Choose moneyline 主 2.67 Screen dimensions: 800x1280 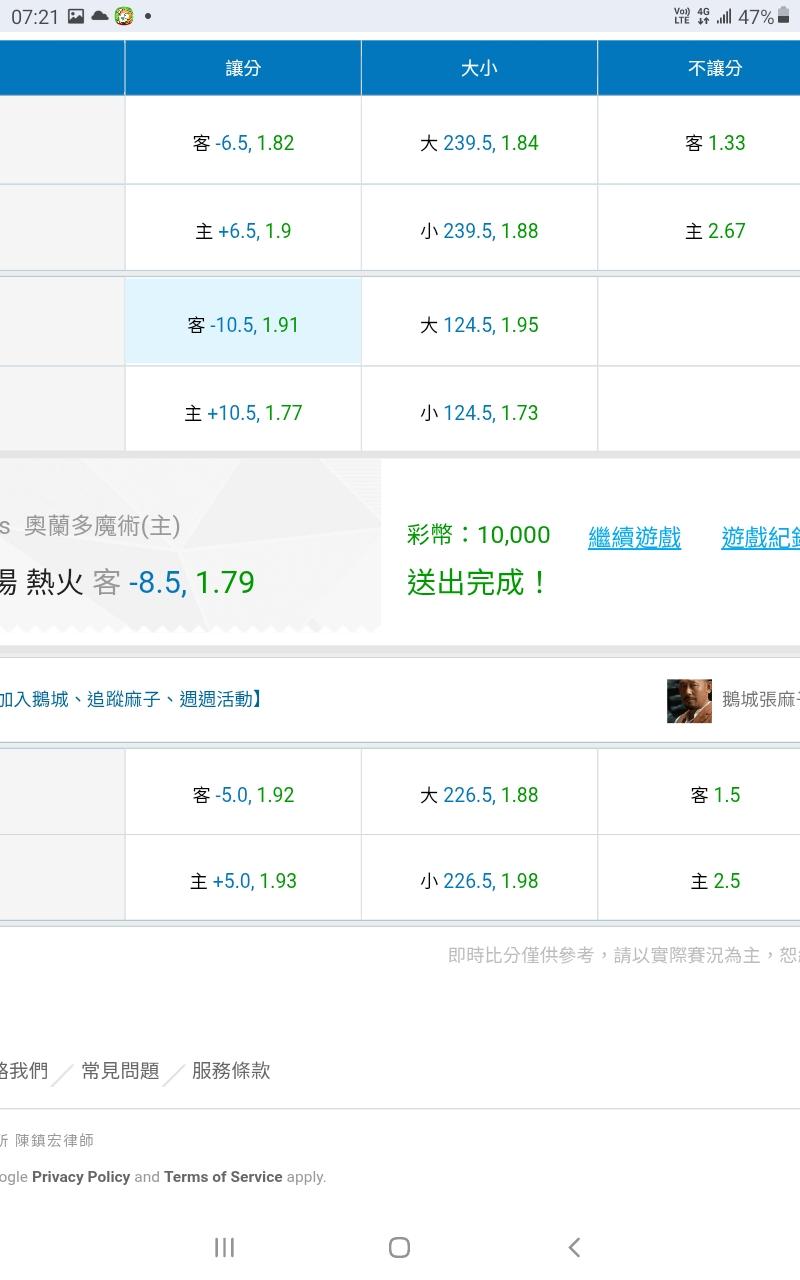(715, 231)
